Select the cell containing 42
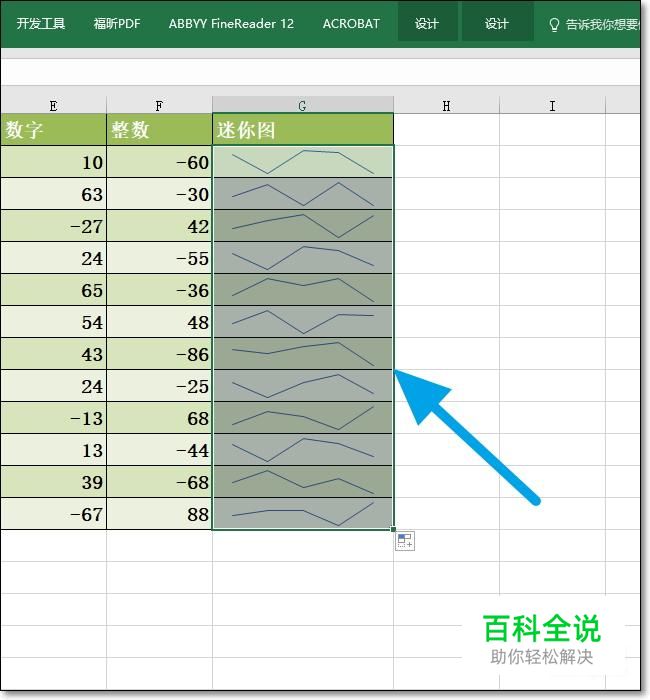Image resolution: width=650 pixels, height=700 pixels. click(159, 226)
